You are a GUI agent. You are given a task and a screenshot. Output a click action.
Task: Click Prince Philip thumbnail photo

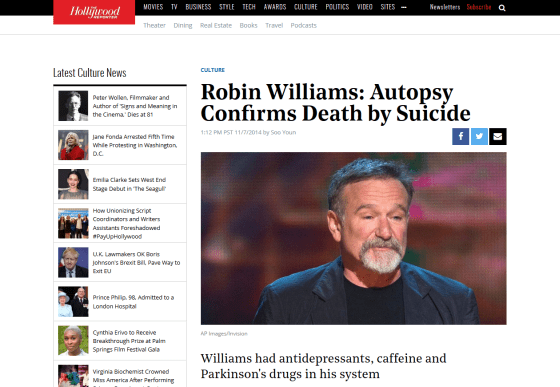click(73, 302)
